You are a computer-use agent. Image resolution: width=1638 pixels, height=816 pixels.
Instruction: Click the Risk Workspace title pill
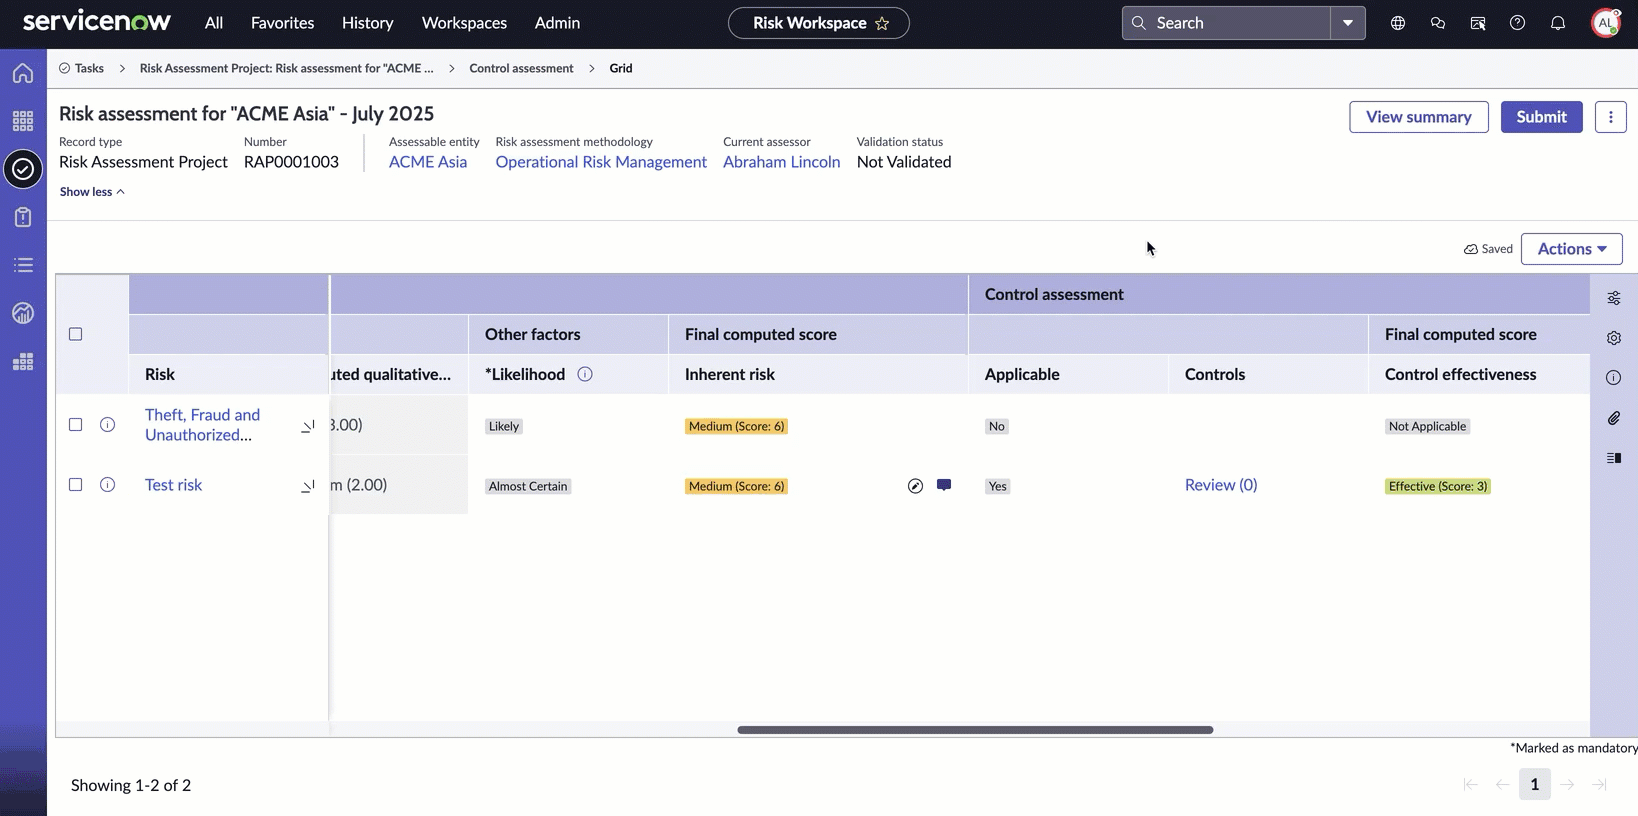pos(818,23)
